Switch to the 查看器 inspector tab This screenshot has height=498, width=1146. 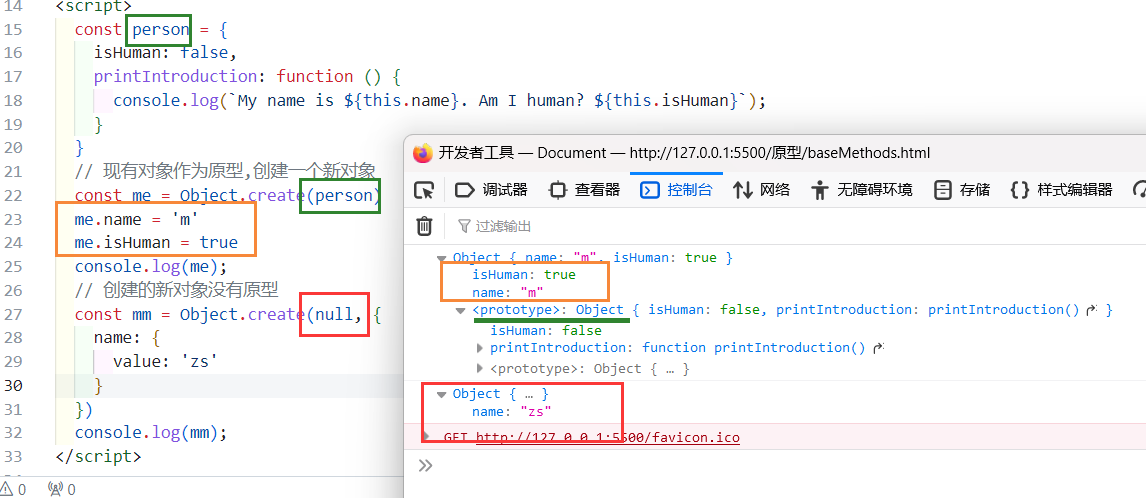[584, 190]
